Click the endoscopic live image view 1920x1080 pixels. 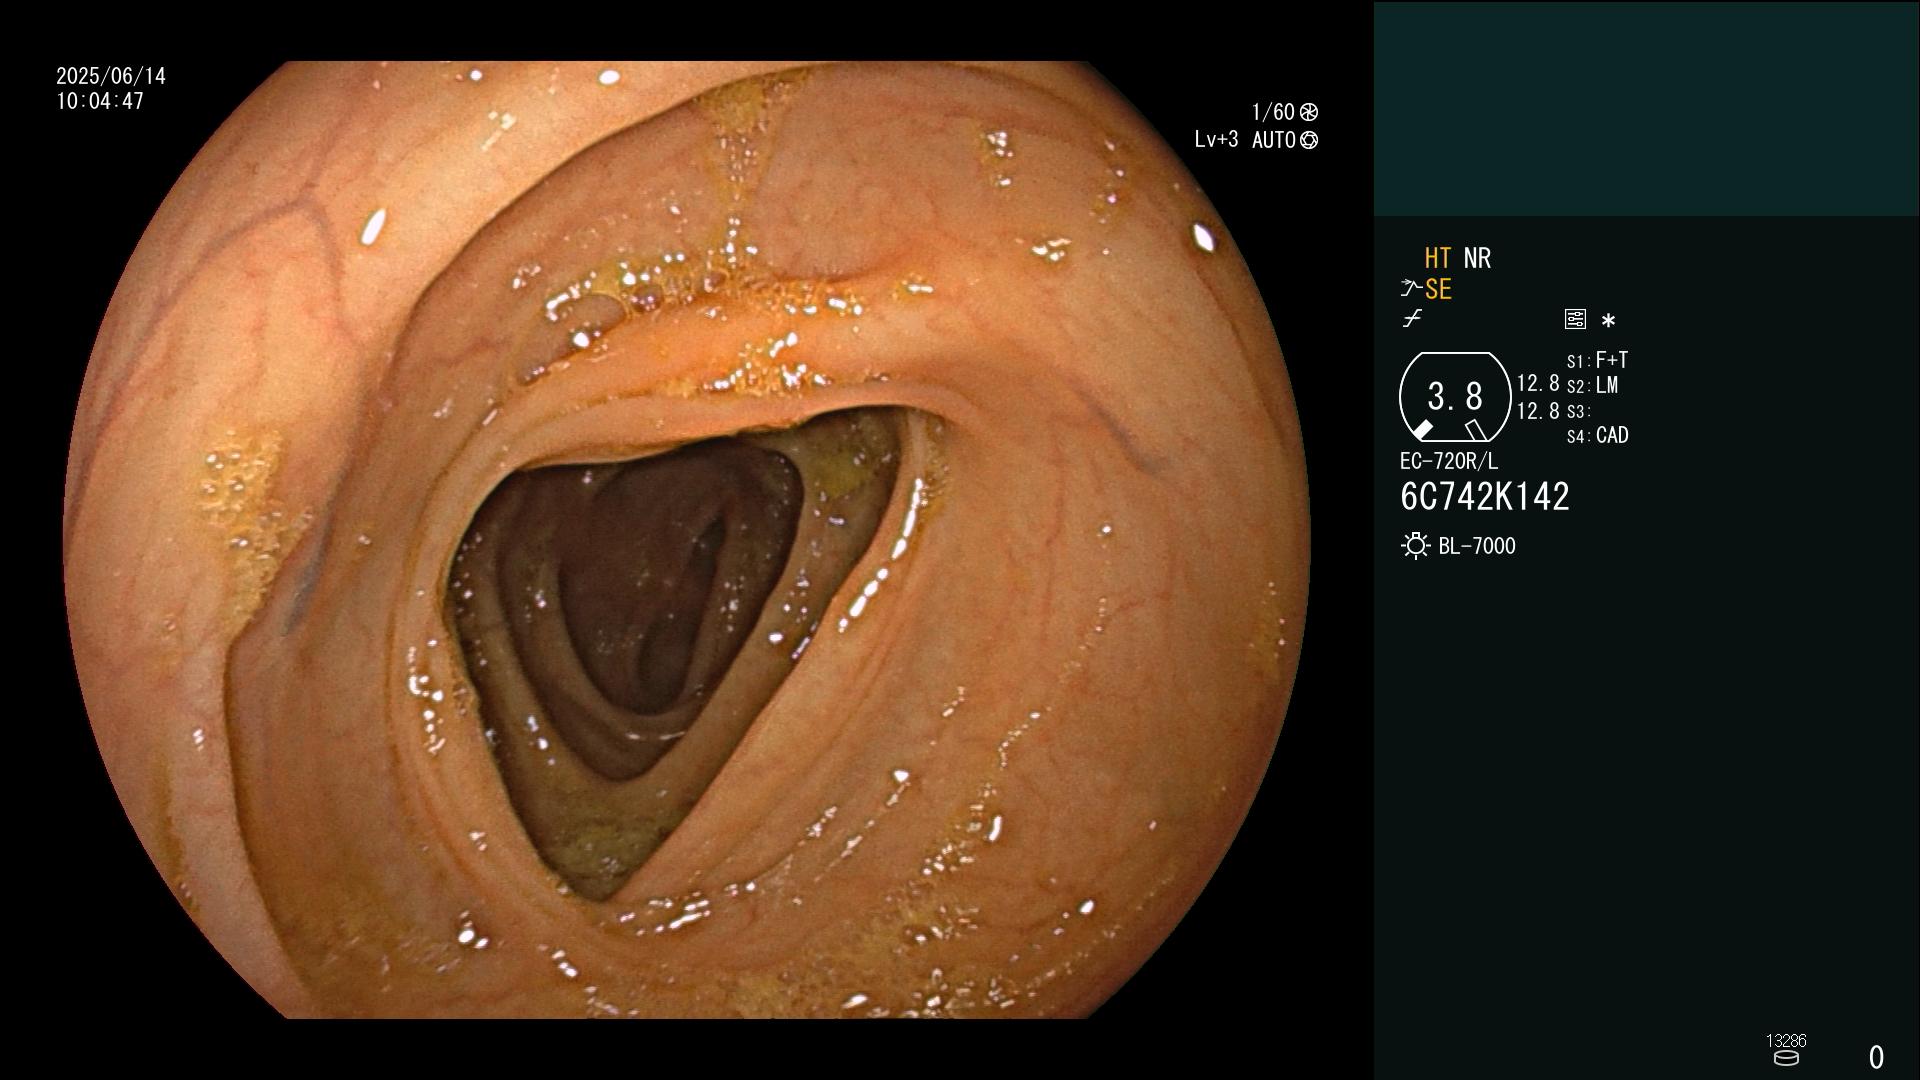click(686, 540)
